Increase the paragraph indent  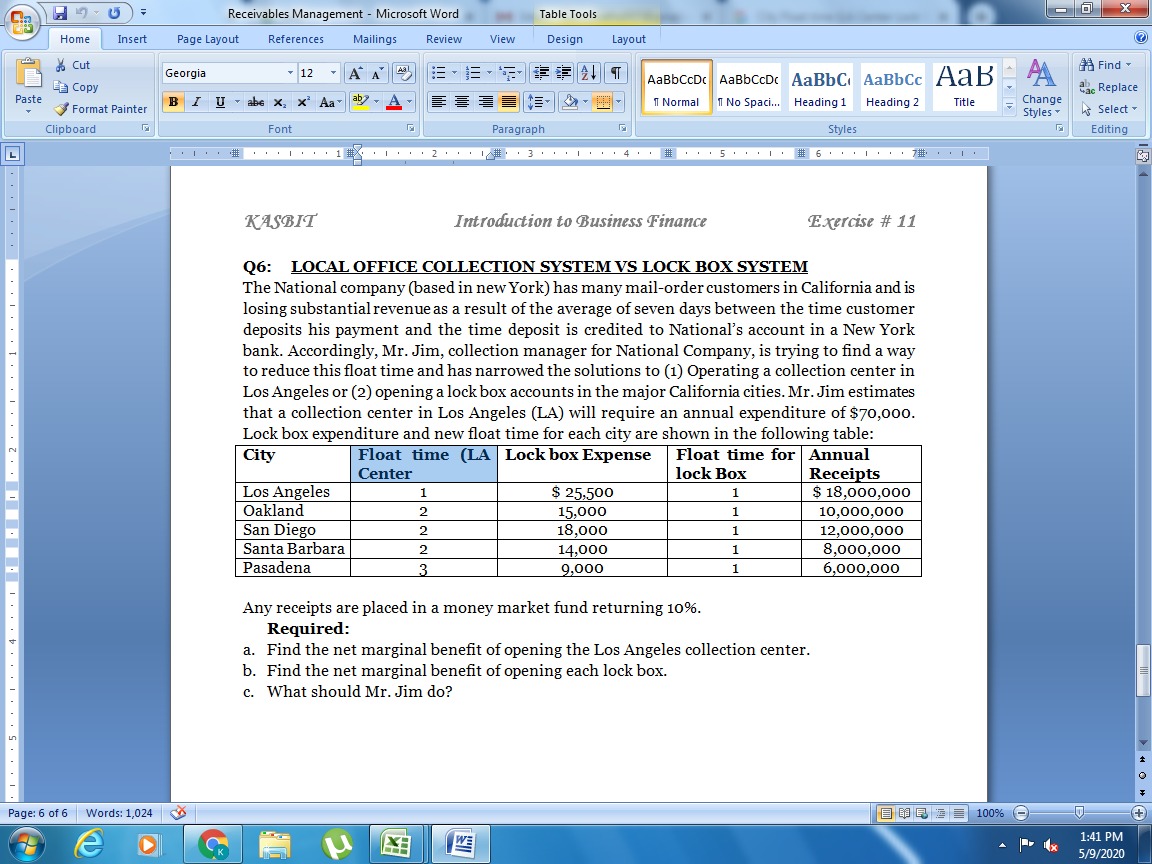pyautogui.click(x=564, y=73)
